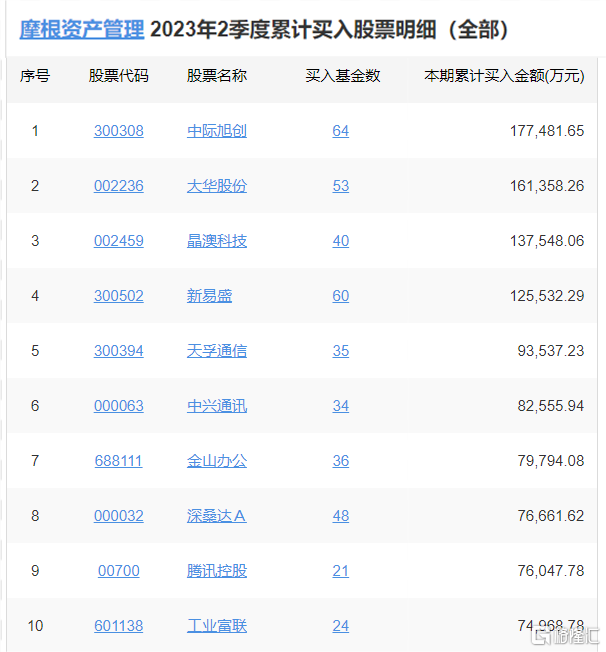Viewport: 606px width, 652px height.
Task: Open fund count 40 link
Action: tap(341, 241)
